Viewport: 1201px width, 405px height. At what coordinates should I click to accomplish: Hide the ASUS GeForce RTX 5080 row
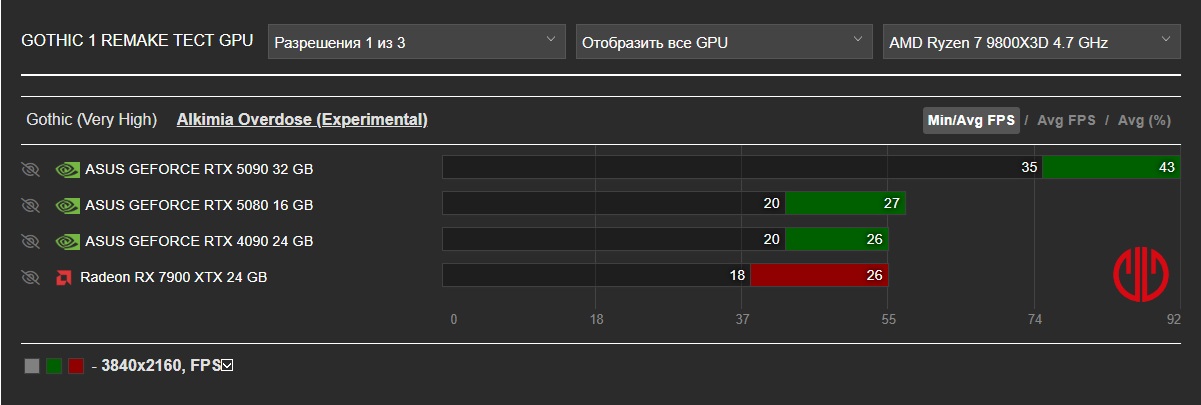tap(30, 205)
